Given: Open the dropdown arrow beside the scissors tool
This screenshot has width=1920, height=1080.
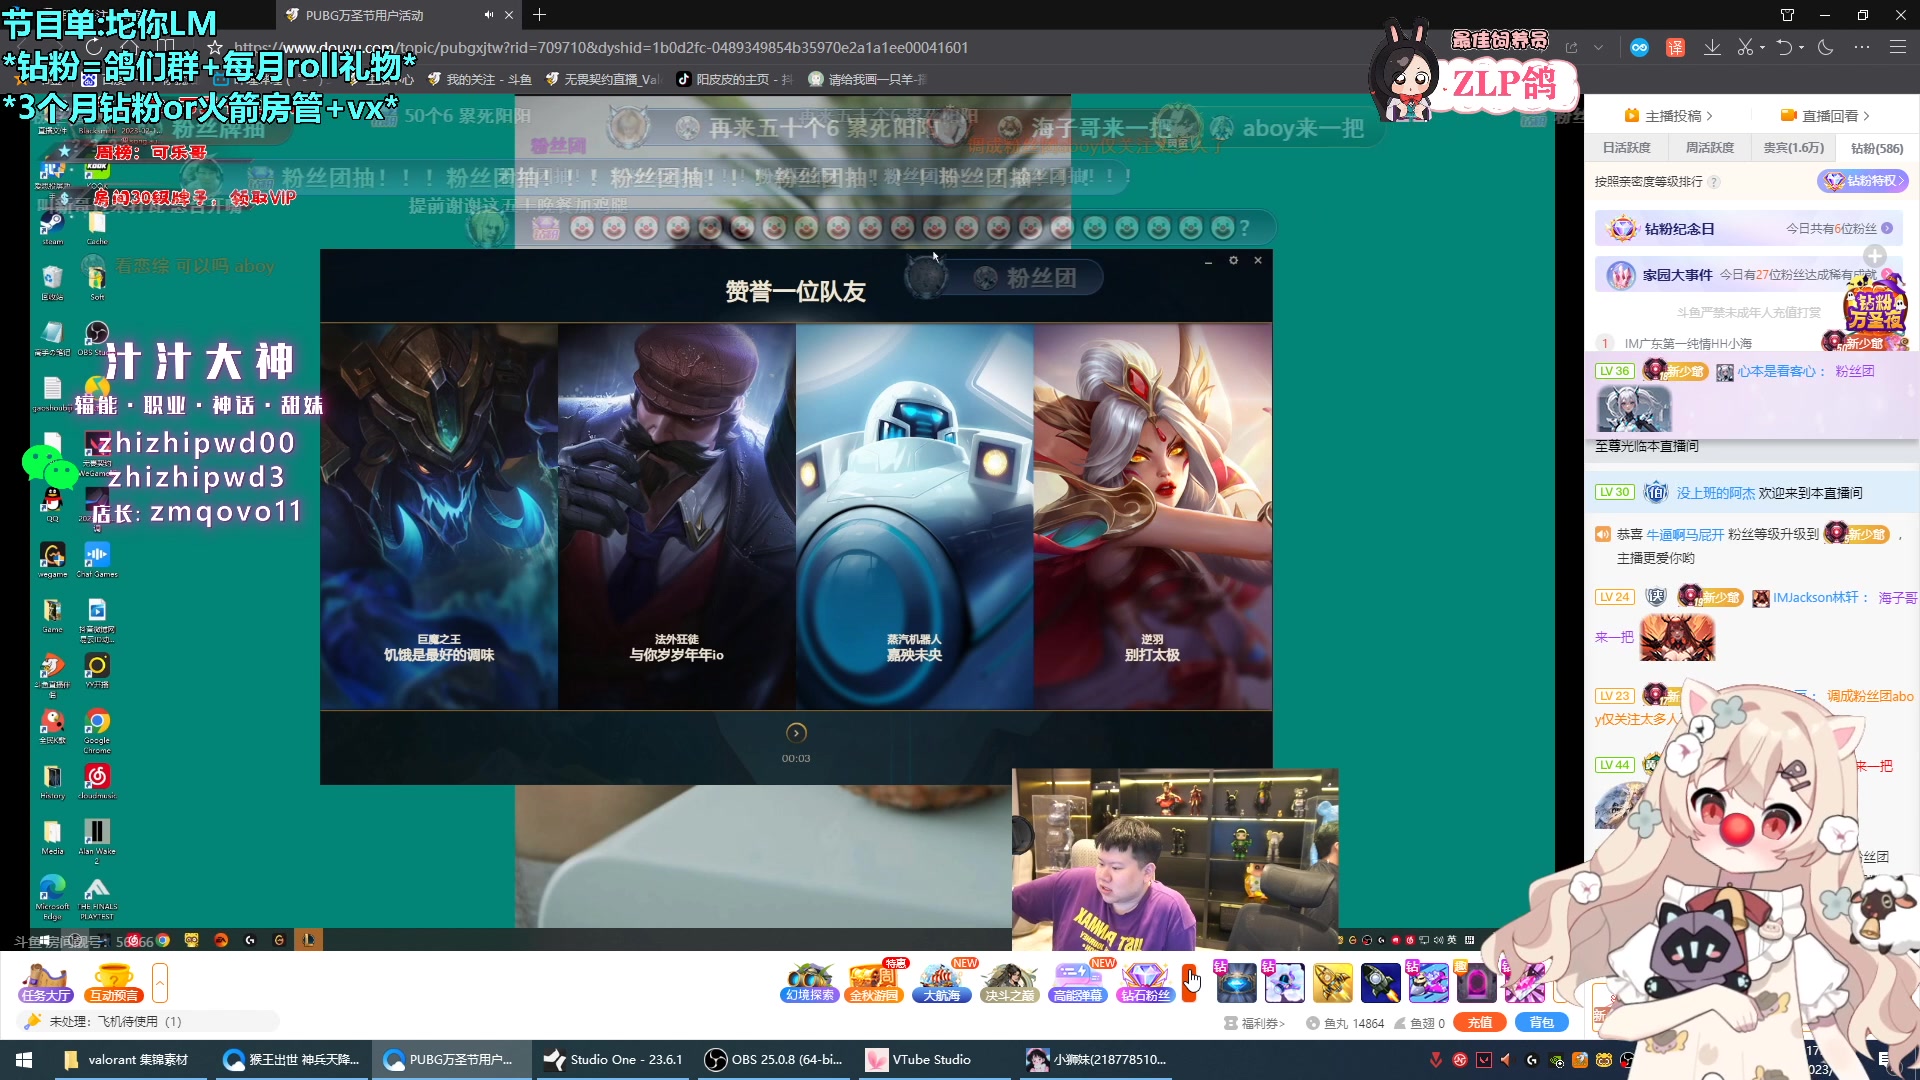Looking at the screenshot, I should coord(1762,47).
